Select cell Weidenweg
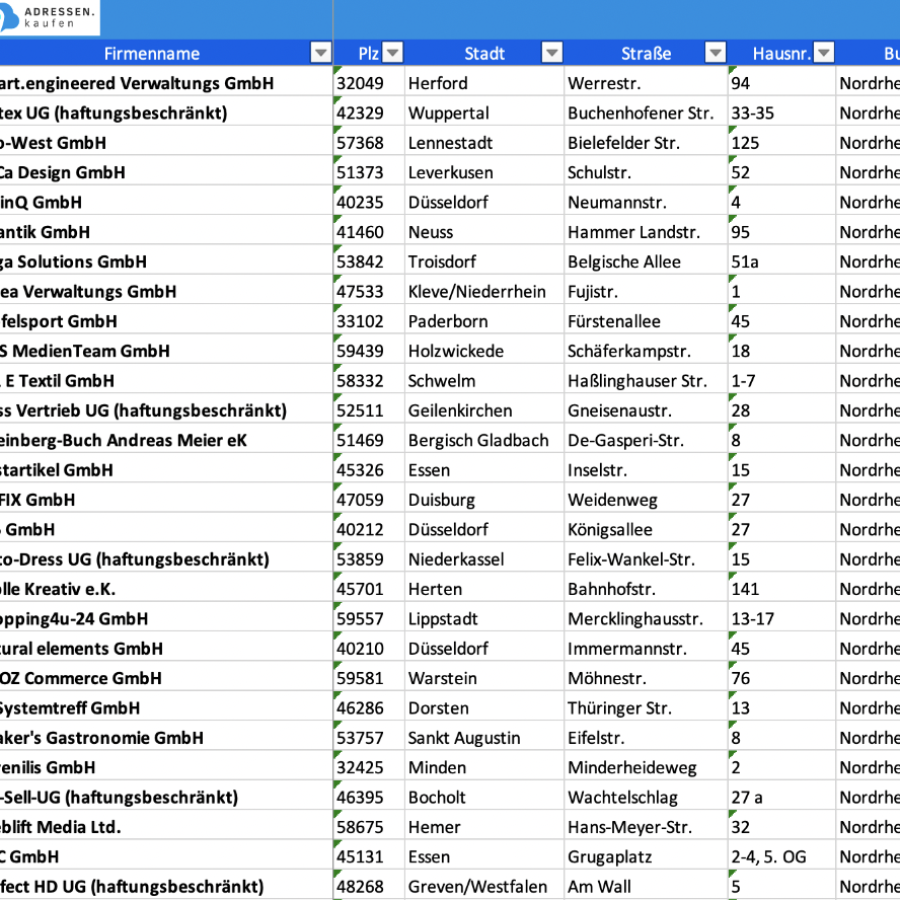The height and width of the screenshot is (900, 900). click(646, 501)
